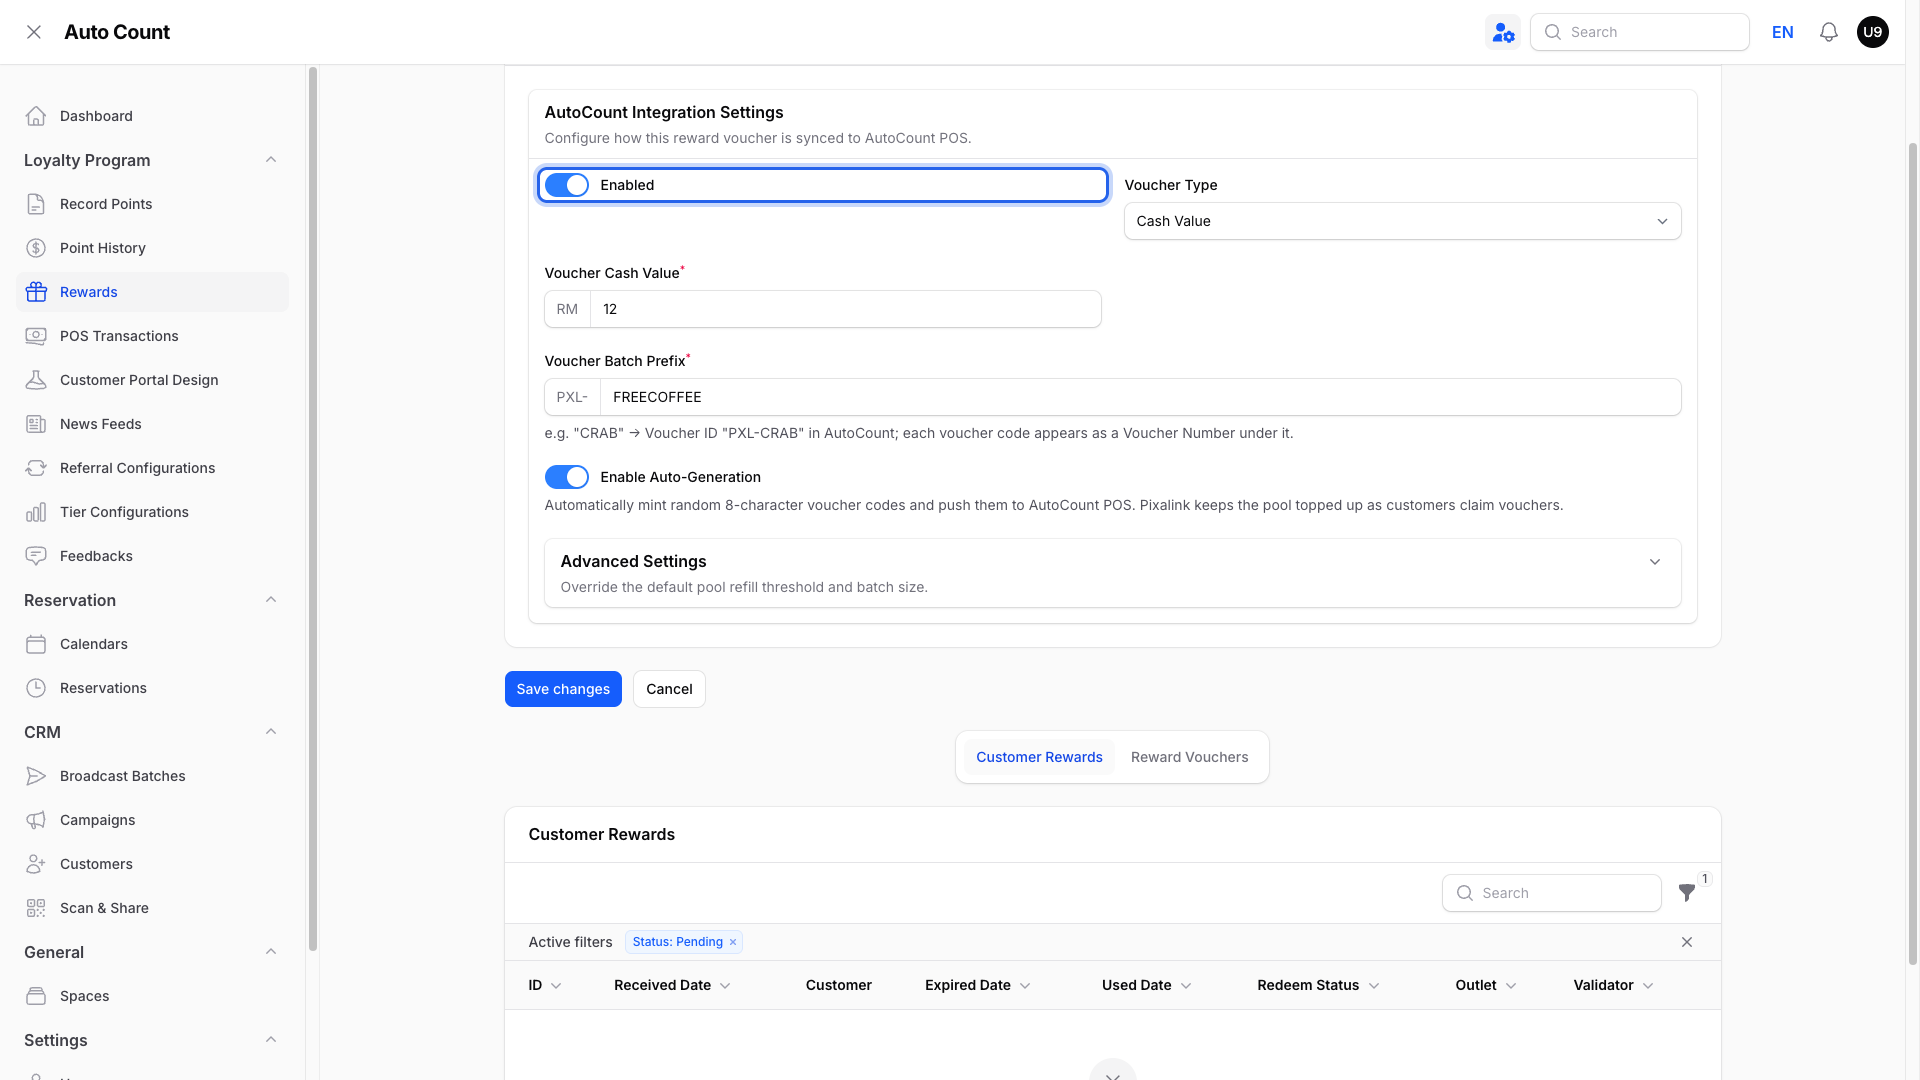Click the POS Transactions cash icon
Image resolution: width=1920 pixels, height=1080 pixels.
pos(36,336)
